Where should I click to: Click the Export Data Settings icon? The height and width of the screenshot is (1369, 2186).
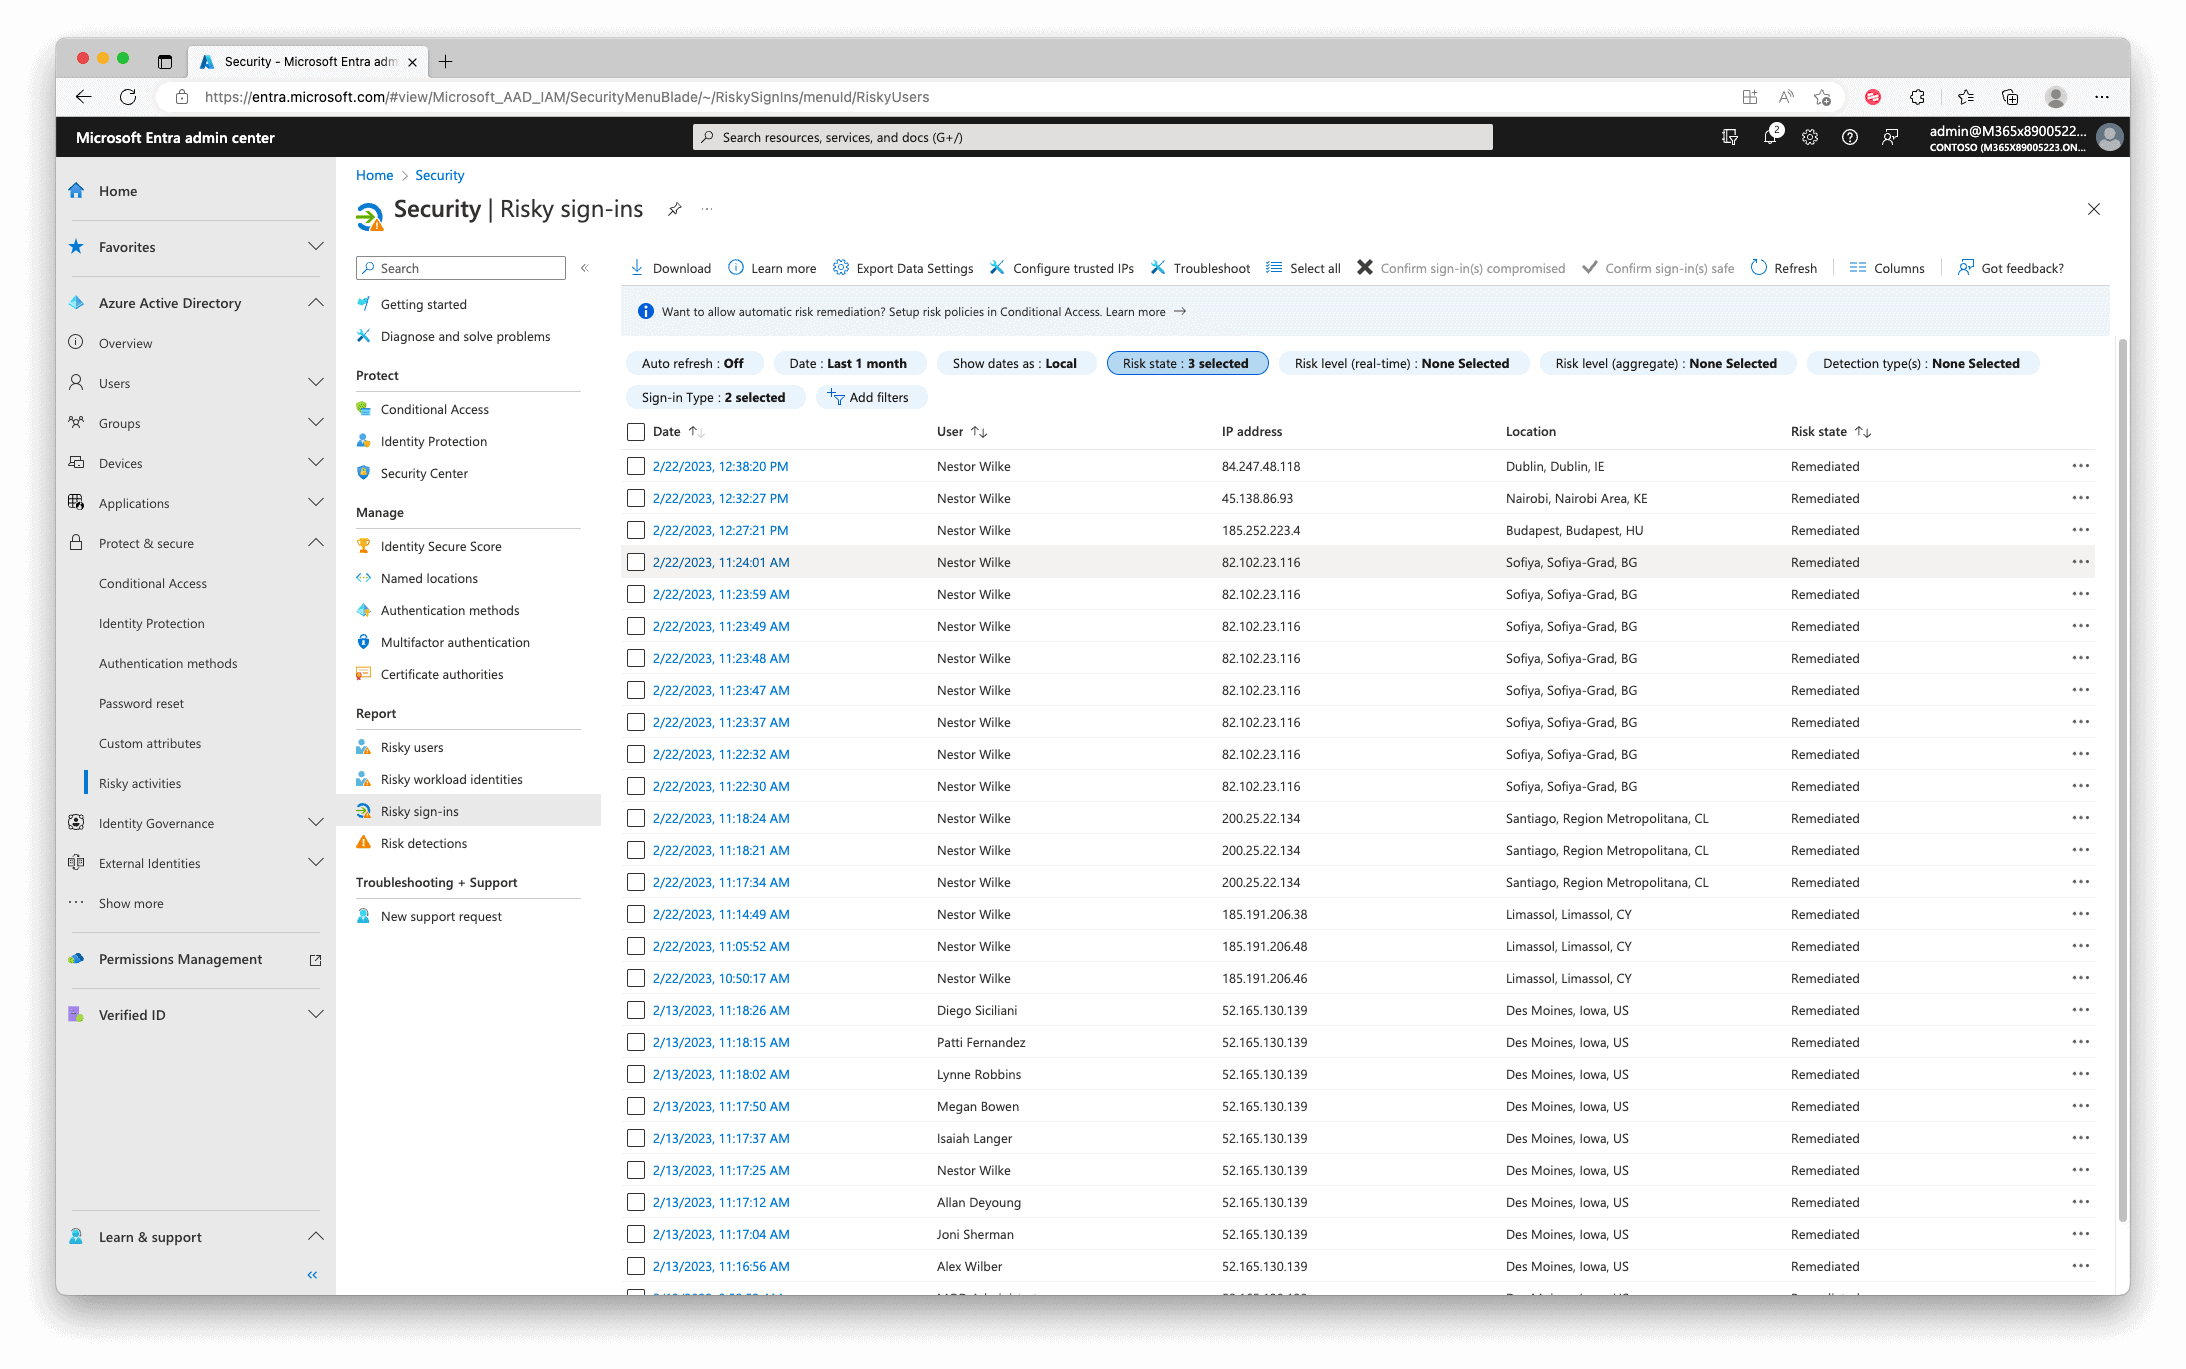click(x=841, y=268)
